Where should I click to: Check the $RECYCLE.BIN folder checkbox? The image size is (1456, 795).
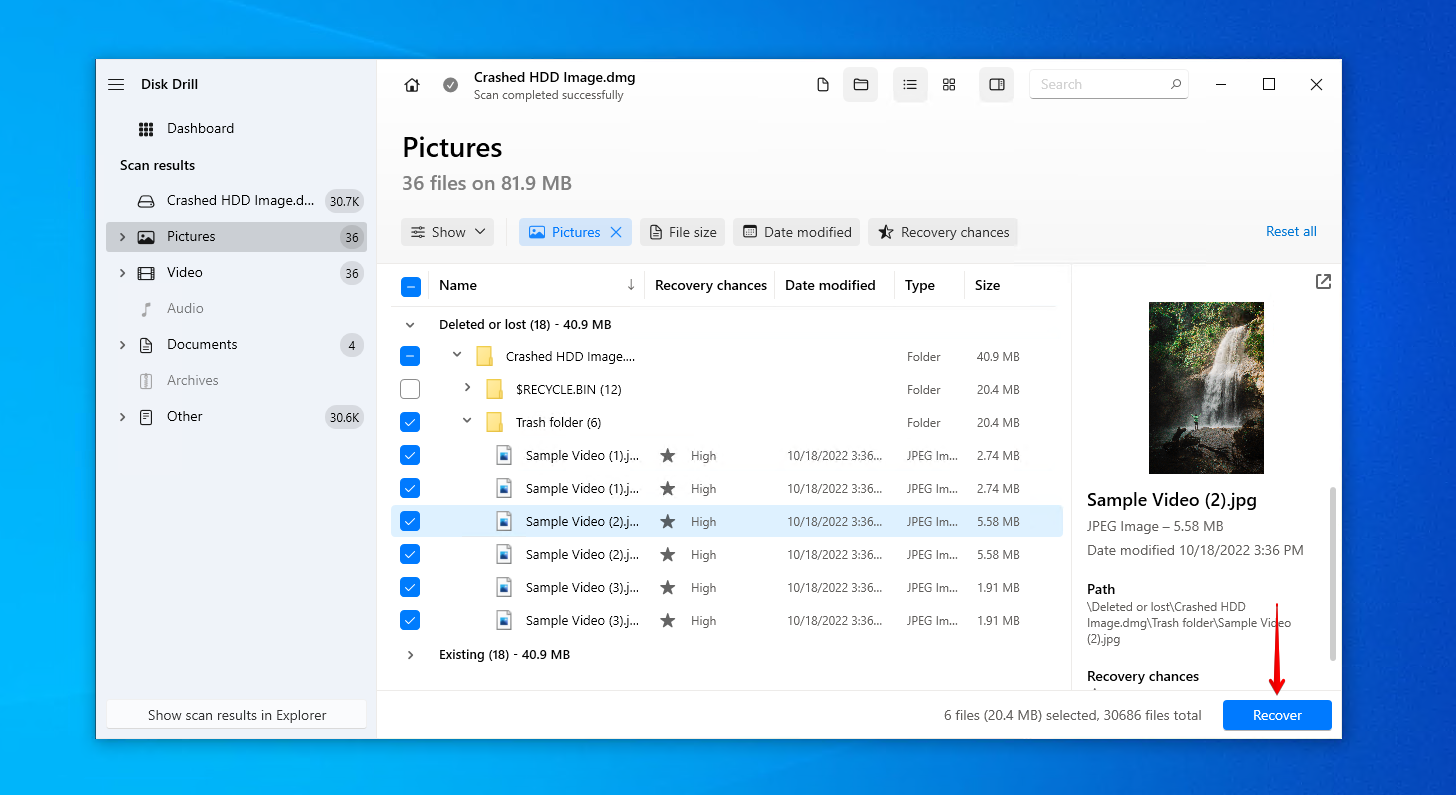point(410,388)
